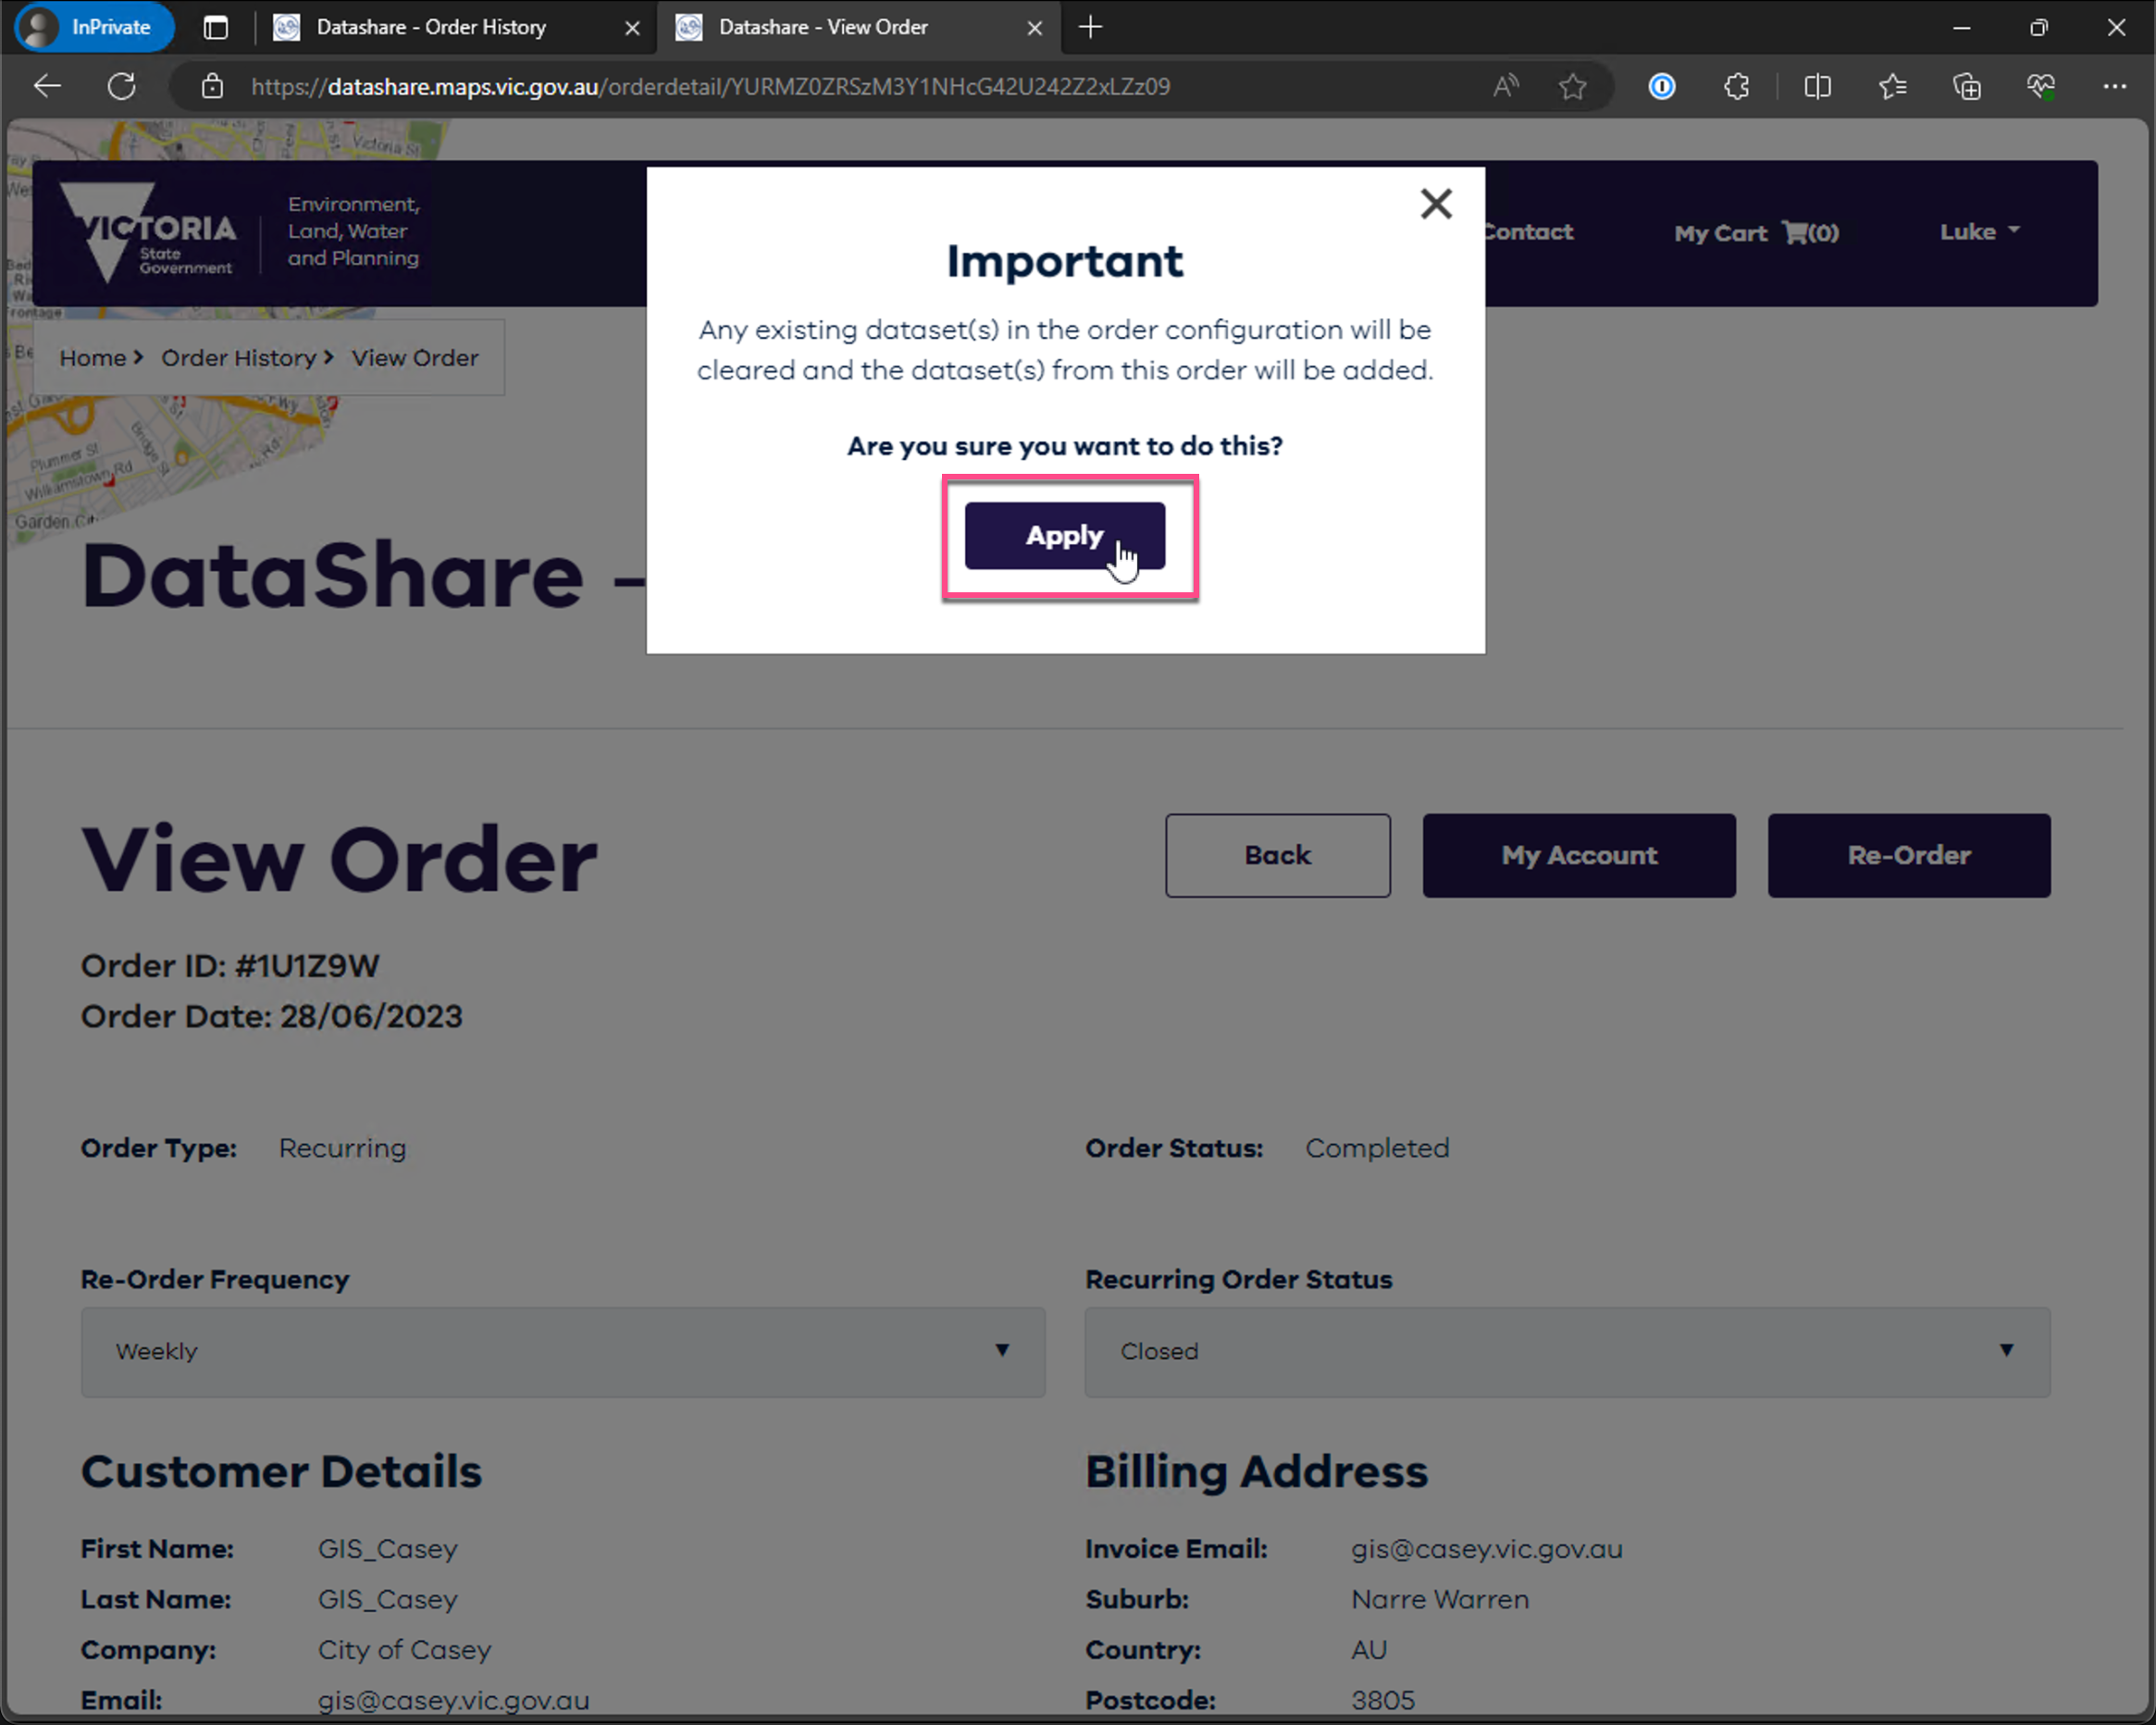Expand the Luke user dropdown

(x=1980, y=232)
